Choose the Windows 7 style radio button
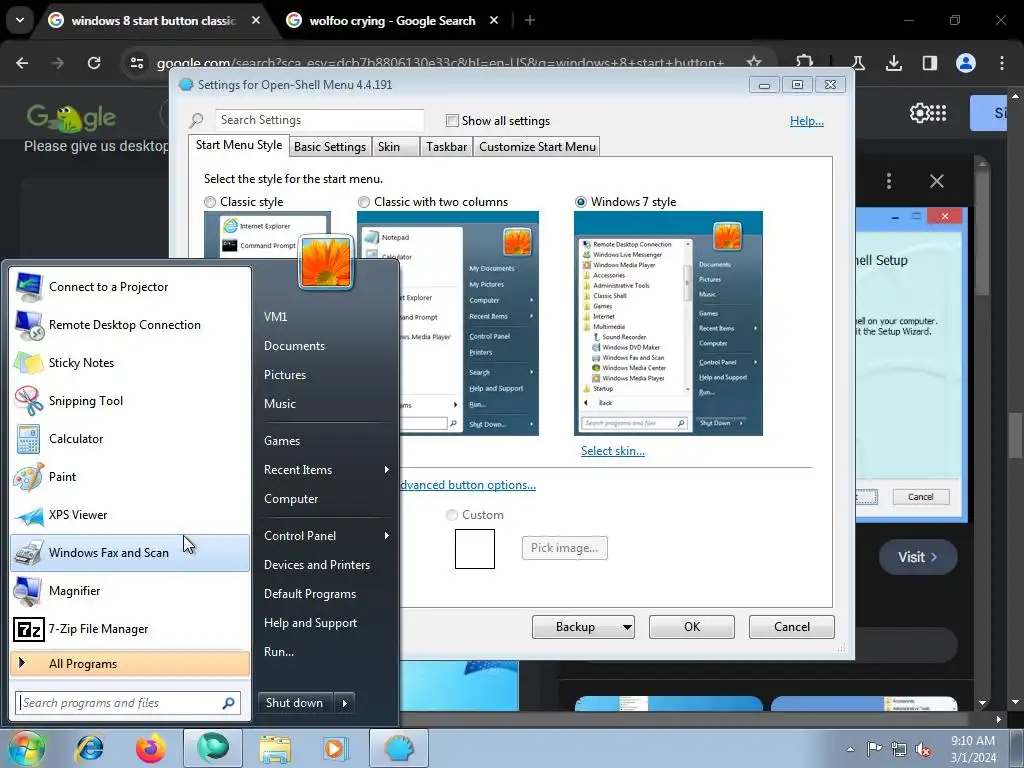 (x=581, y=202)
